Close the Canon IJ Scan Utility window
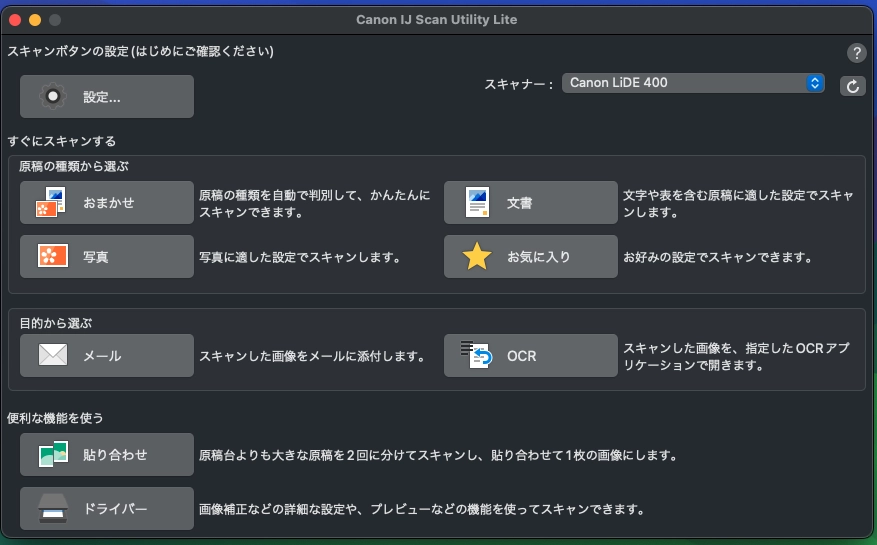877x545 pixels. click(x=15, y=20)
